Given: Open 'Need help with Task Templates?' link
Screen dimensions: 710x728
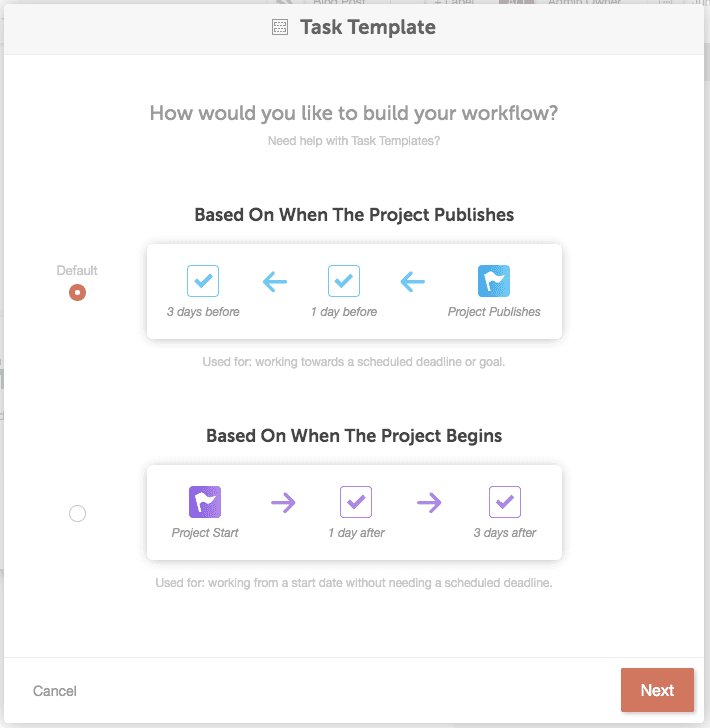Looking at the screenshot, I should point(354,141).
